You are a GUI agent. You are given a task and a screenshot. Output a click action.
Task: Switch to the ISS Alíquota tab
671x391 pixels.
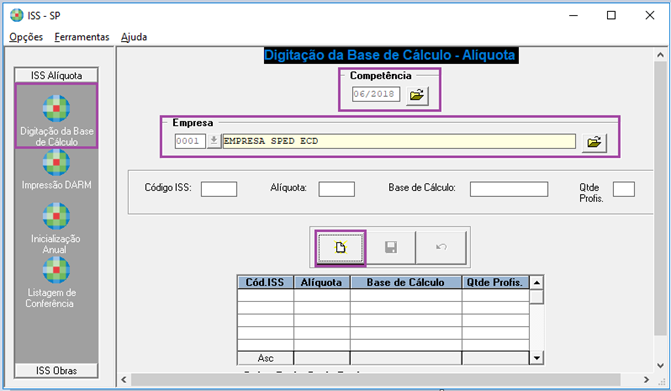[56, 75]
